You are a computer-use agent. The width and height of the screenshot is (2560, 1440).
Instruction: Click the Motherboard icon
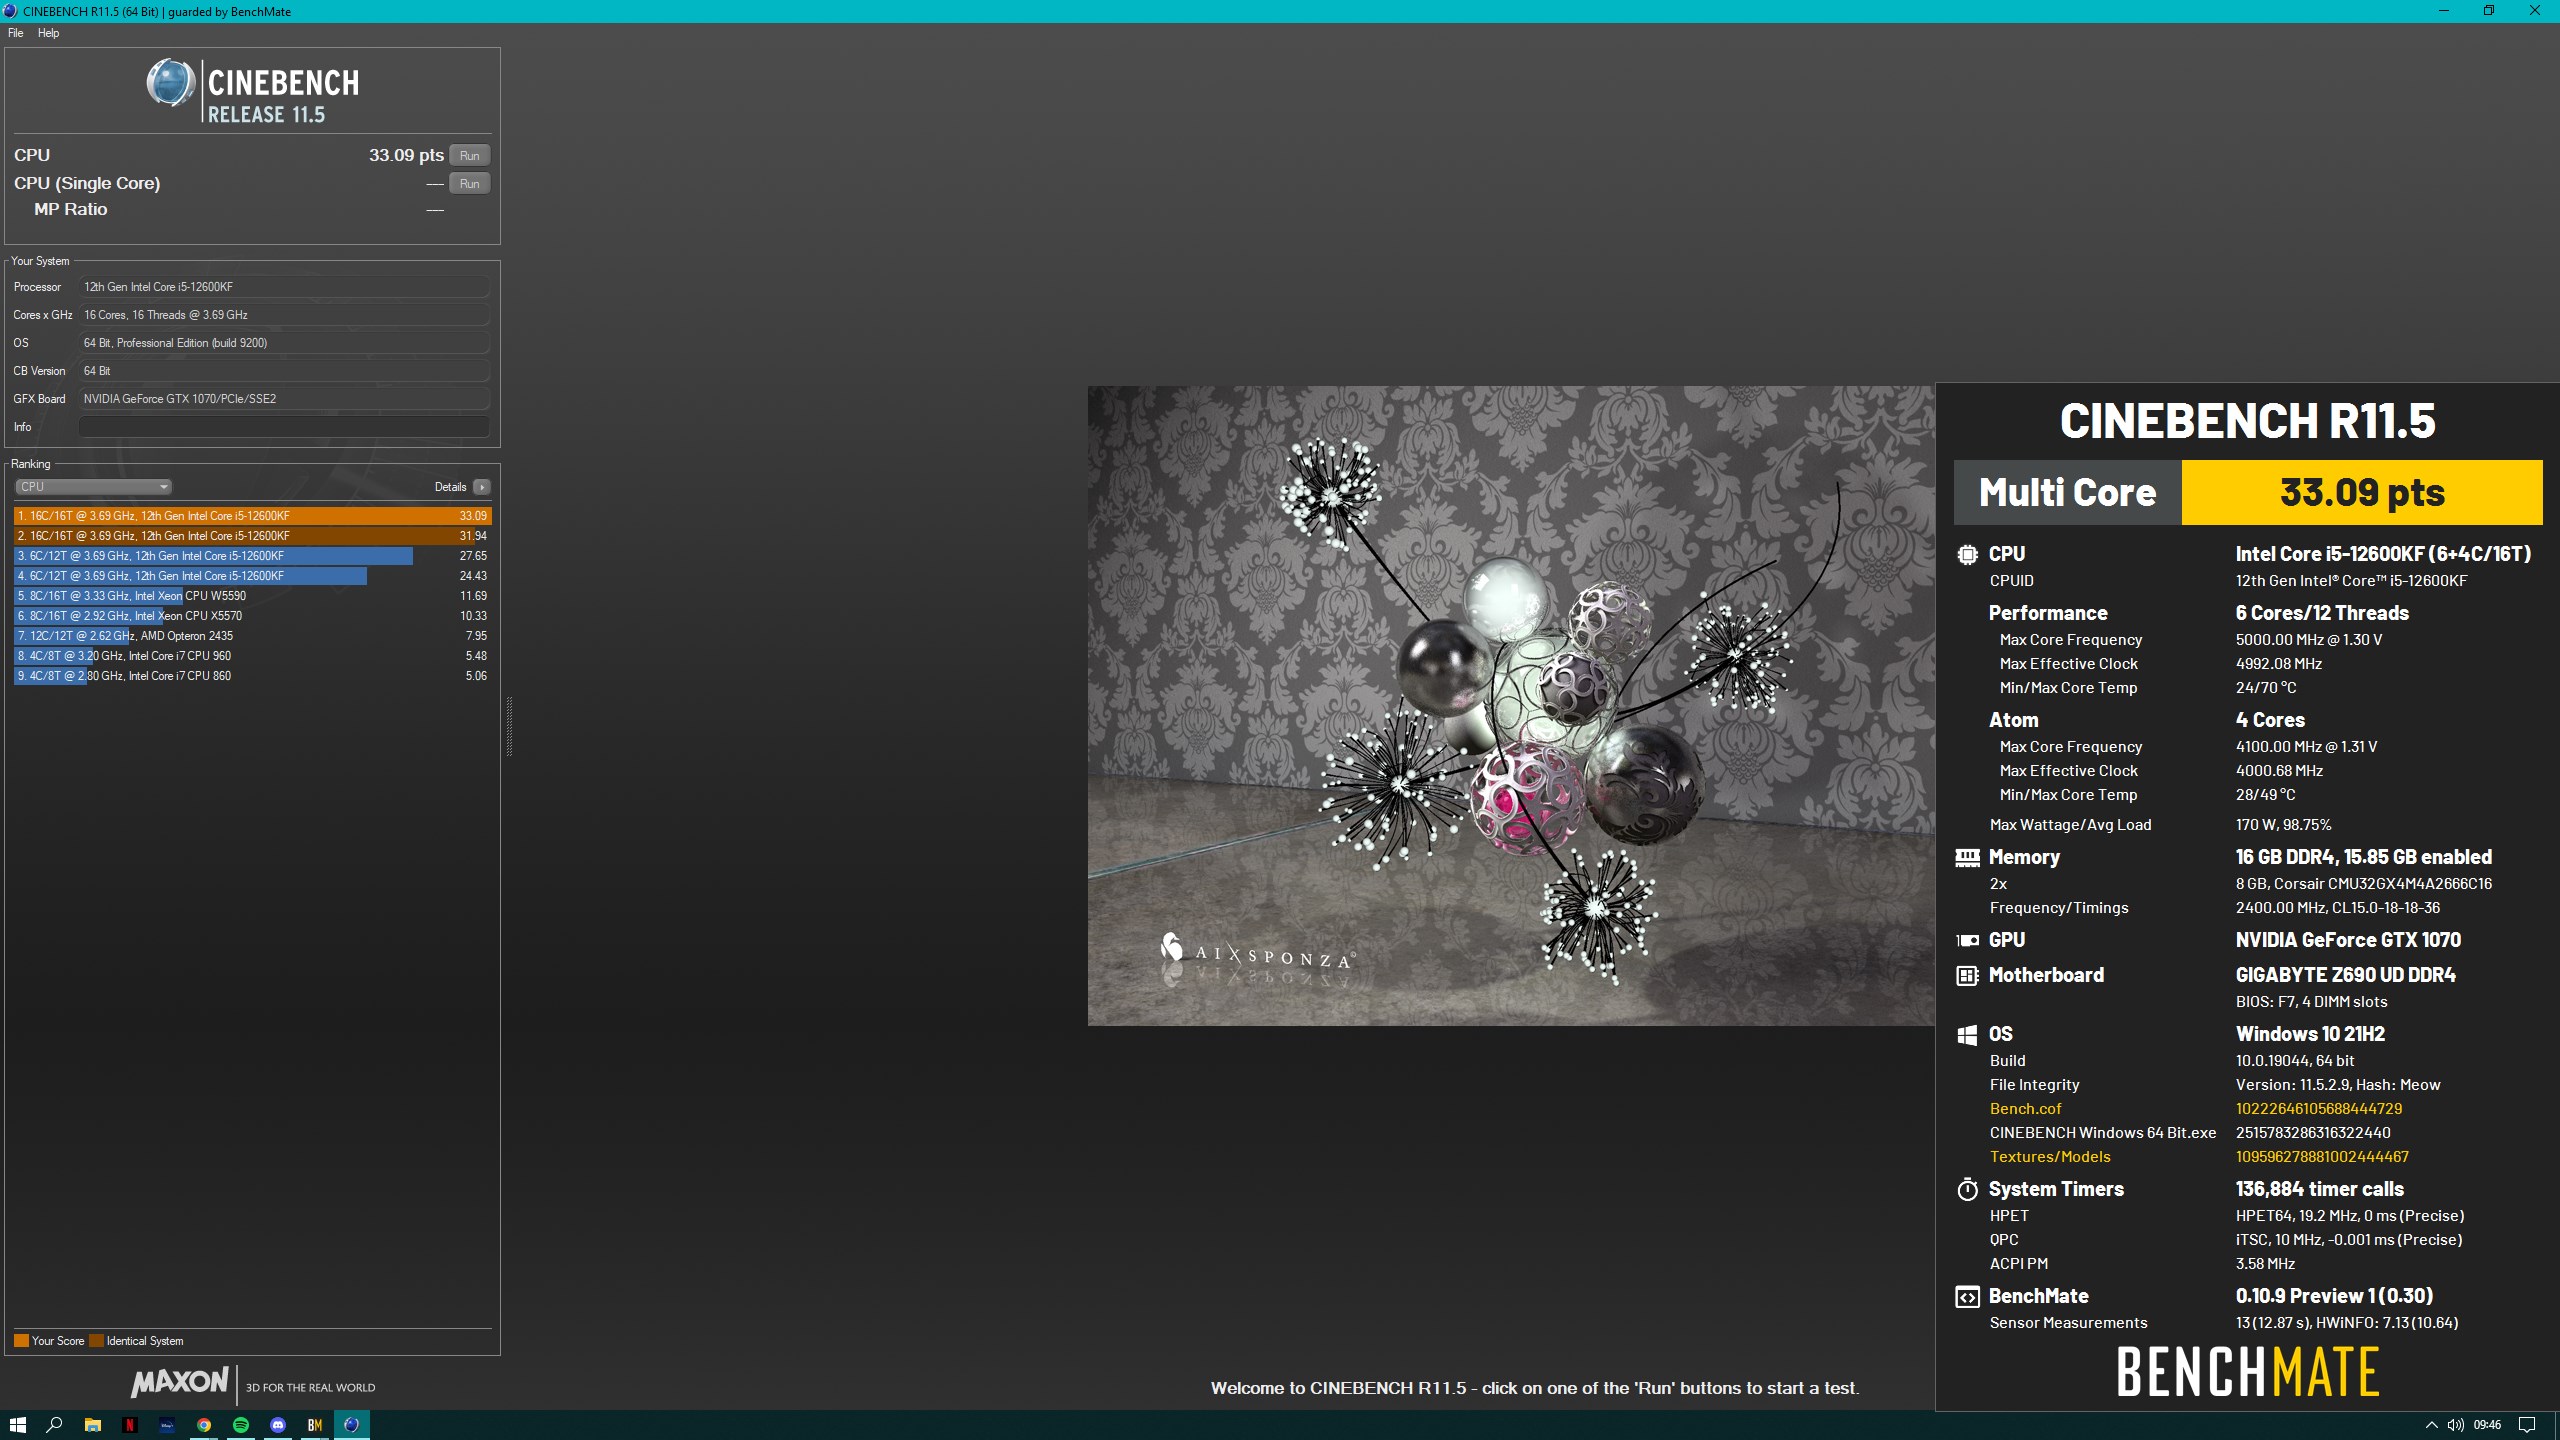[x=1967, y=975]
